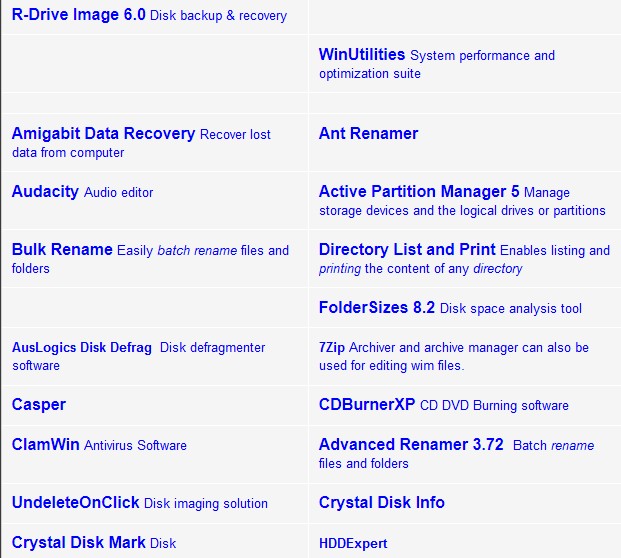The height and width of the screenshot is (558, 621).
Task: Click 'CD DVD Burning software' text
Action: pyautogui.click(x=494, y=406)
